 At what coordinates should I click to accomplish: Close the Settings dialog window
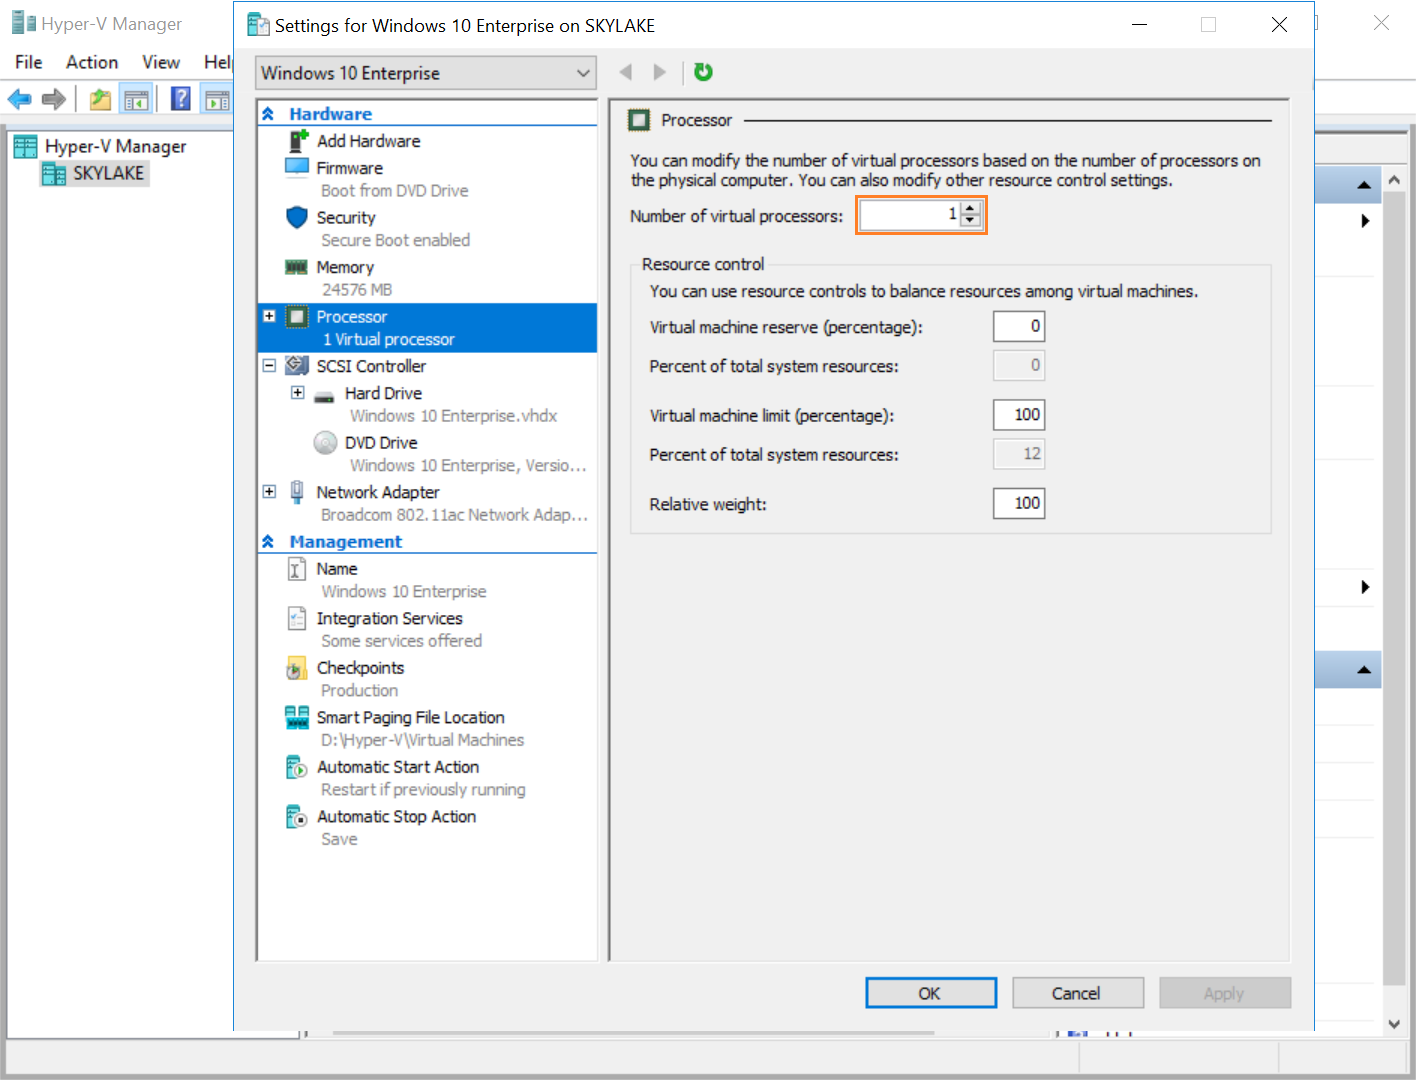(x=1279, y=25)
